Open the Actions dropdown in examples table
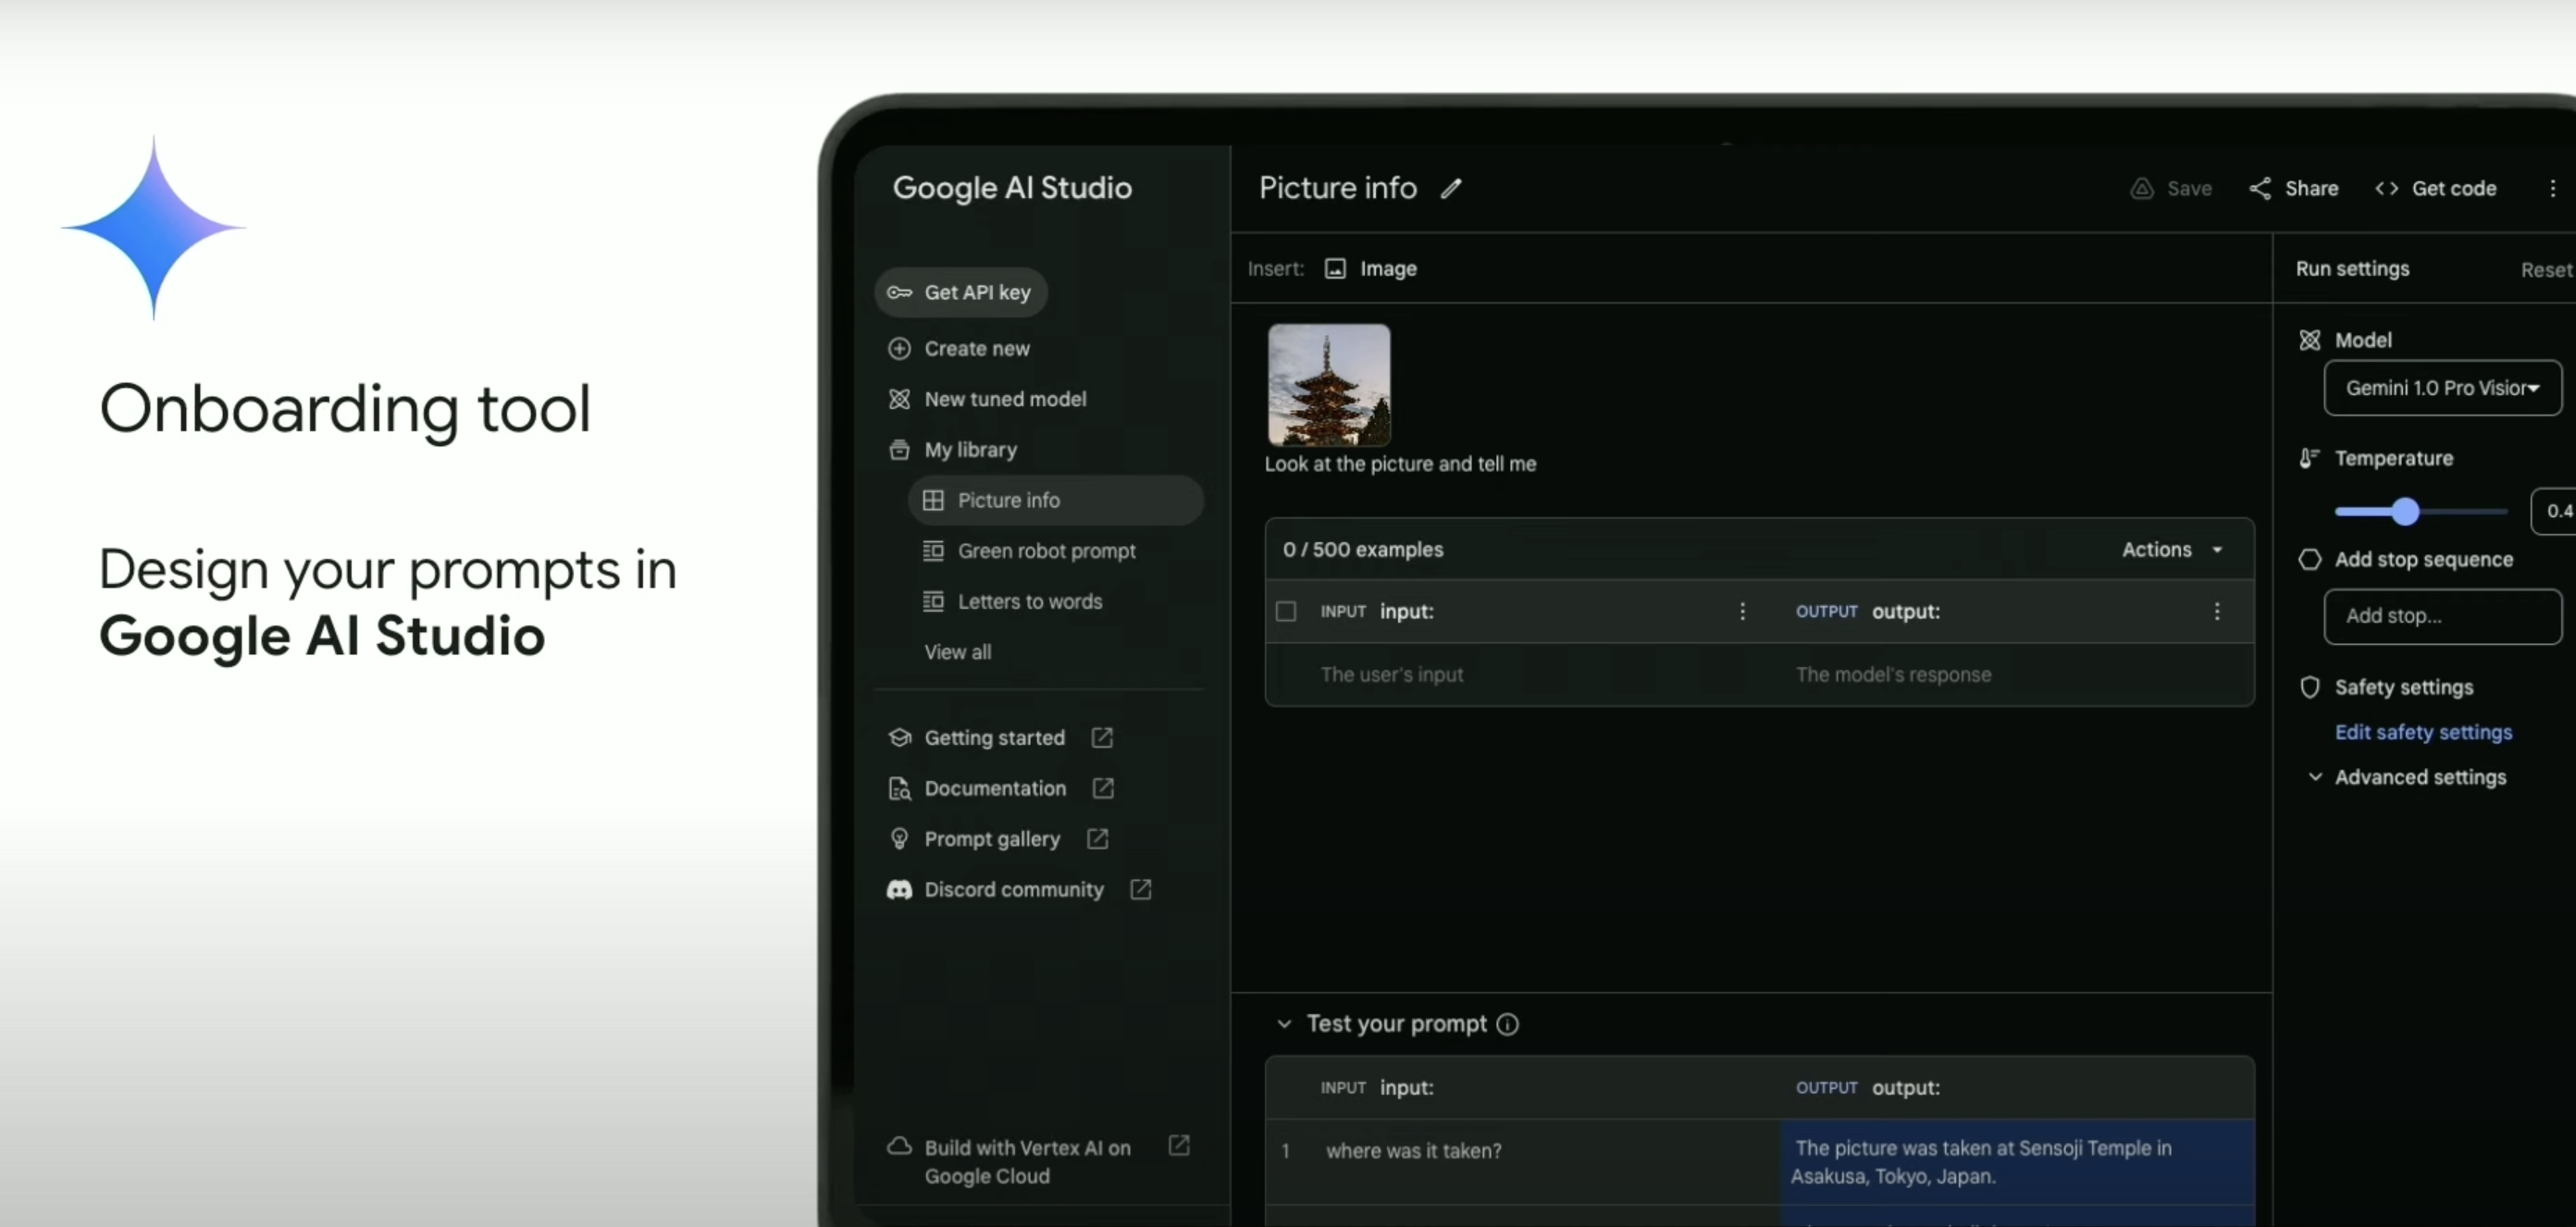The width and height of the screenshot is (2576, 1227). click(x=2173, y=549)
